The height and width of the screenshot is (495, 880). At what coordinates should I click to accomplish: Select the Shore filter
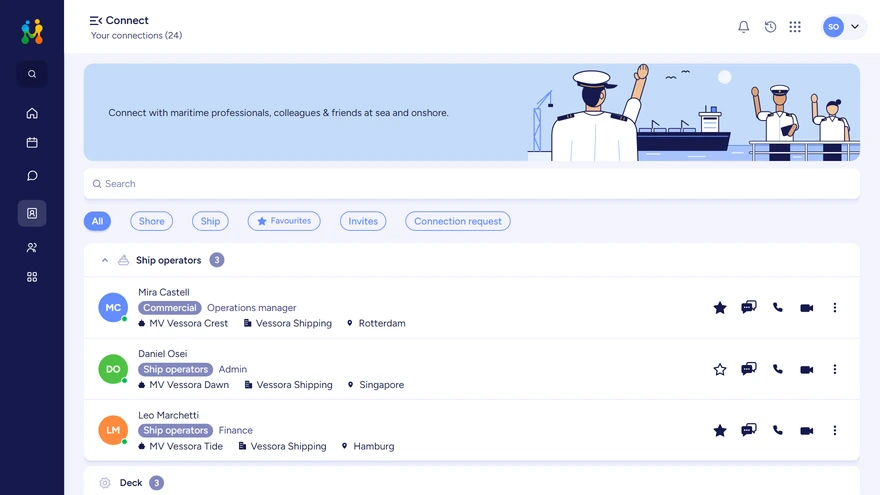click(152, 221)
